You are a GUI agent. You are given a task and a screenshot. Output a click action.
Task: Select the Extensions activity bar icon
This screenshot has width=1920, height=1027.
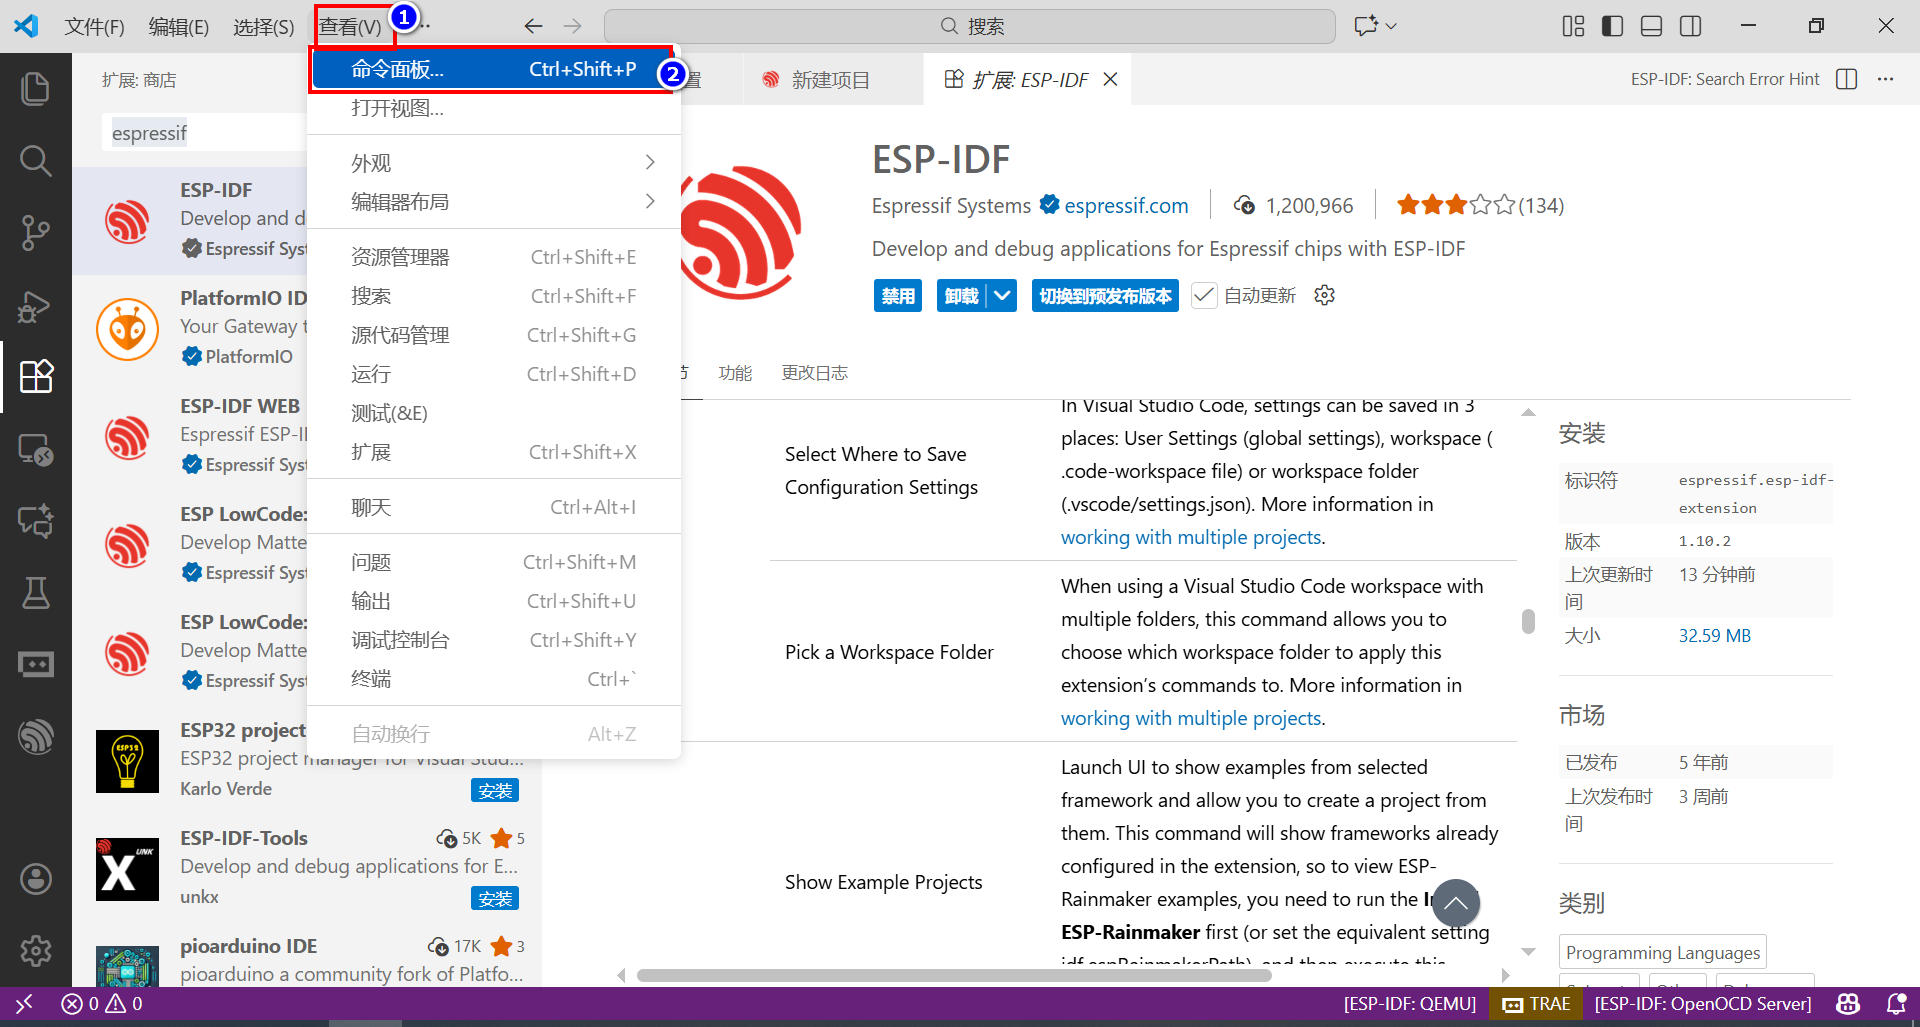36,377
